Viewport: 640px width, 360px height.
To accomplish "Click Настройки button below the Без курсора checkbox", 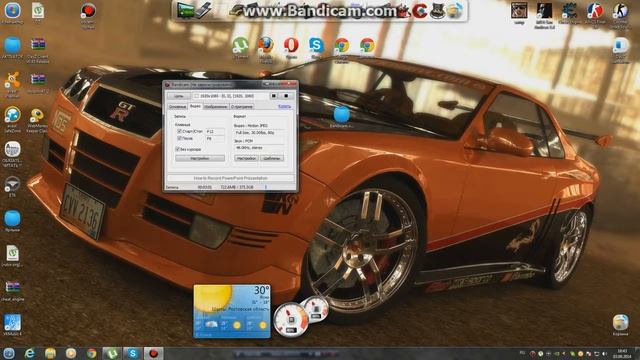I will 200,158.
